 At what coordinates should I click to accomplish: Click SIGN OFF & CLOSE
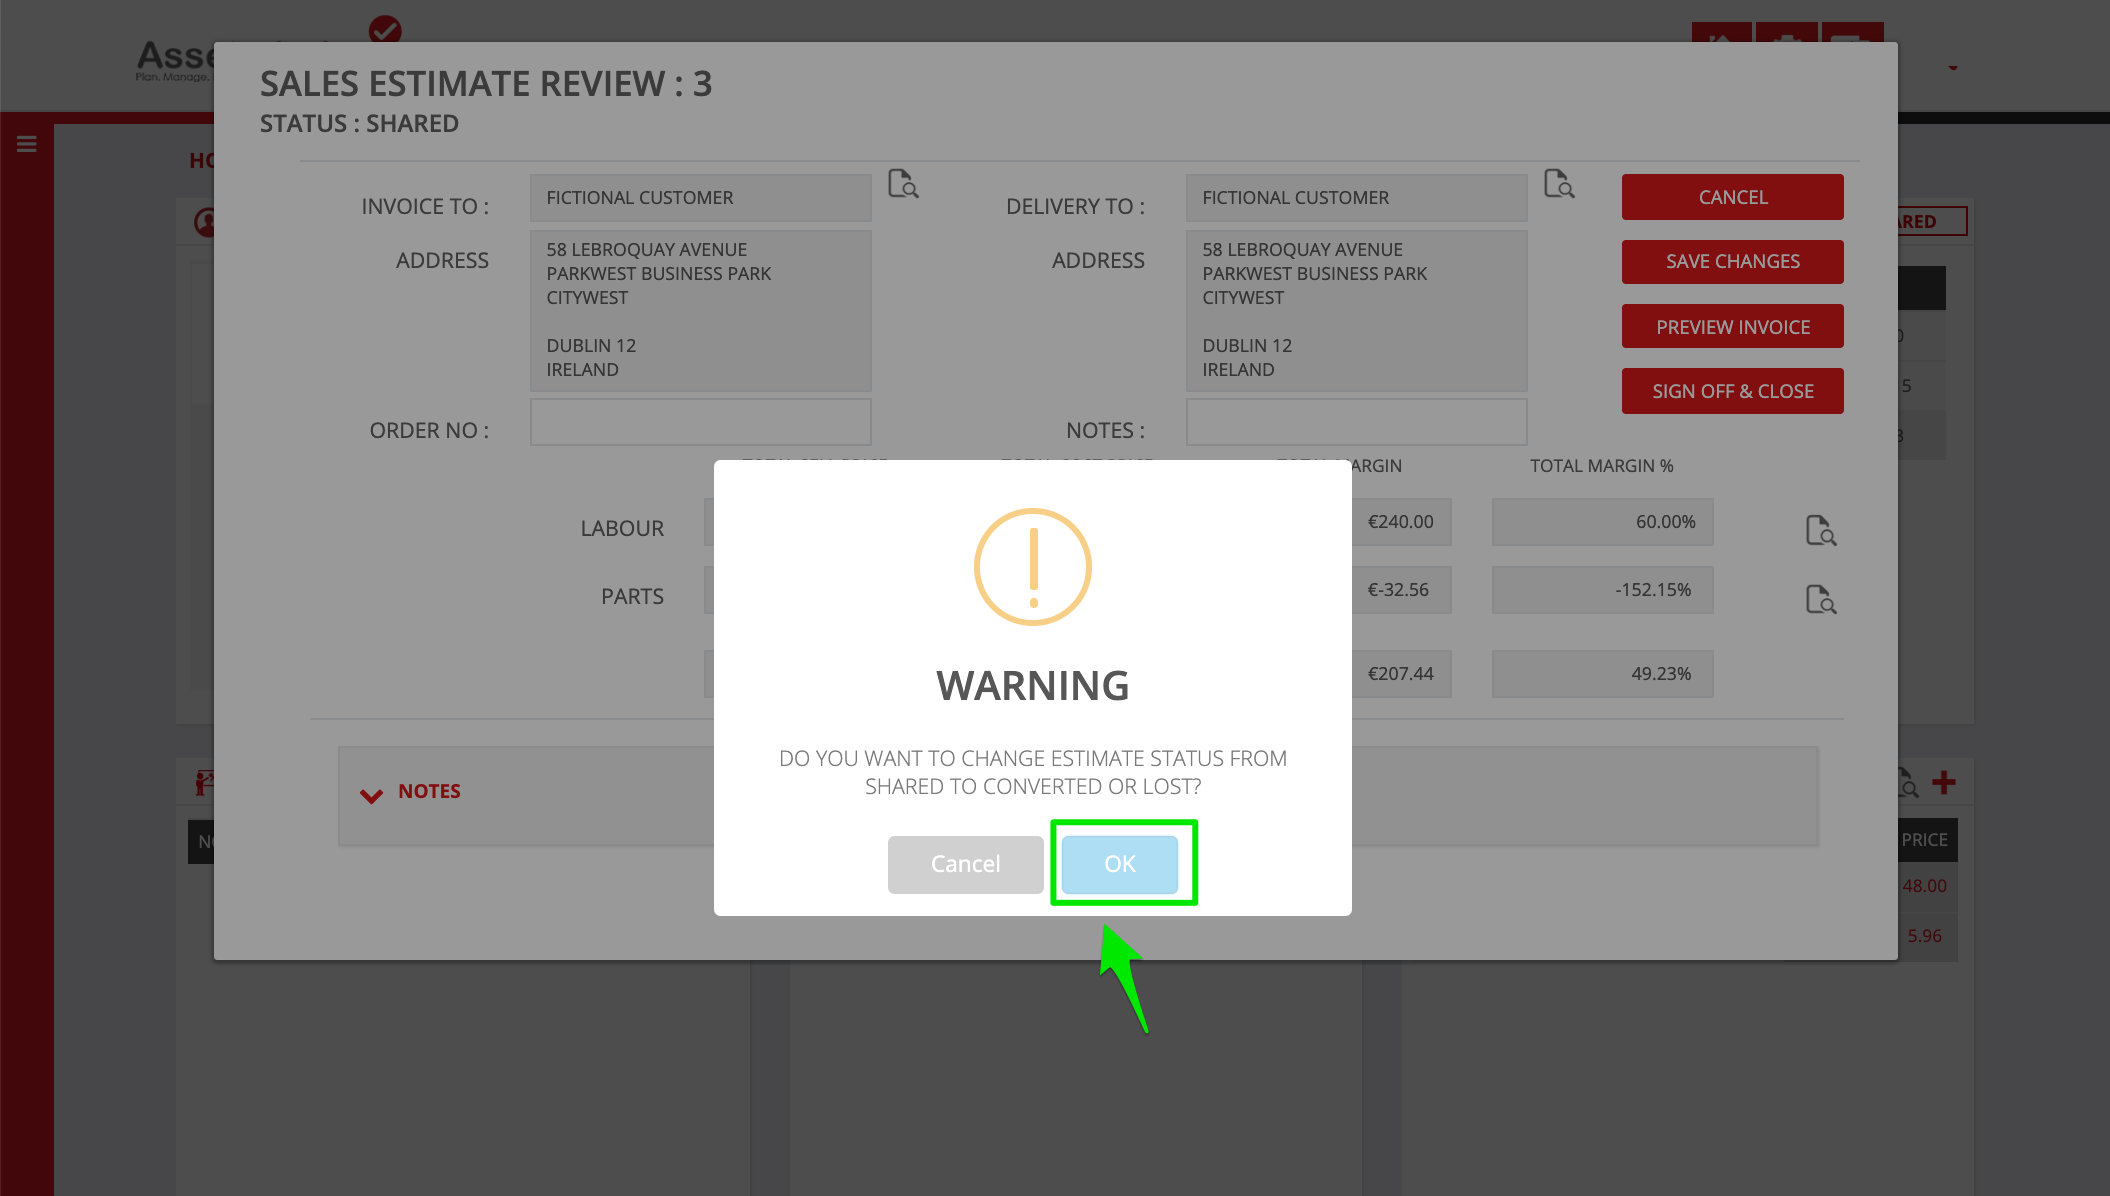click(1732, 391)
